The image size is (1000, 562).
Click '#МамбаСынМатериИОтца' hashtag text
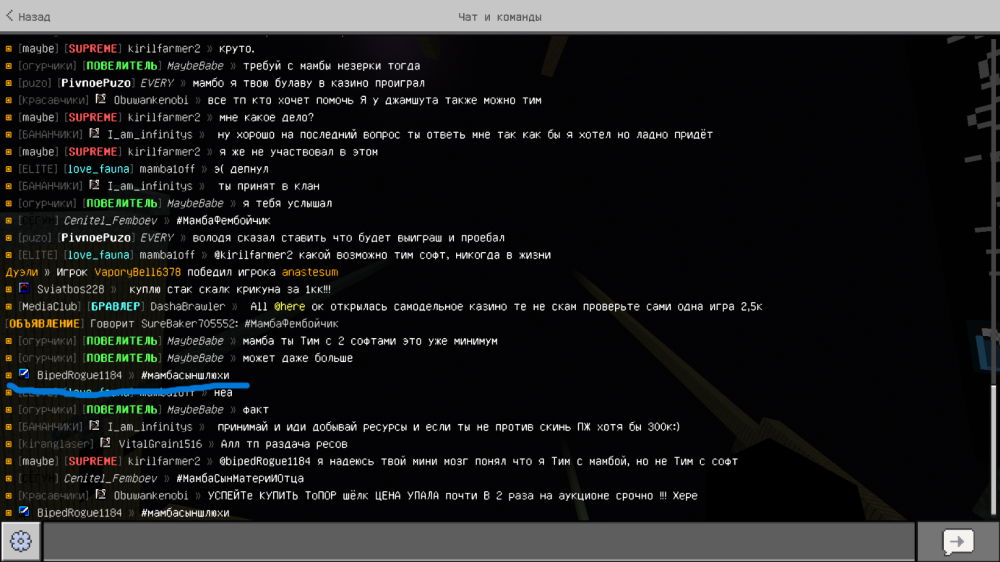tap(240, 478)
